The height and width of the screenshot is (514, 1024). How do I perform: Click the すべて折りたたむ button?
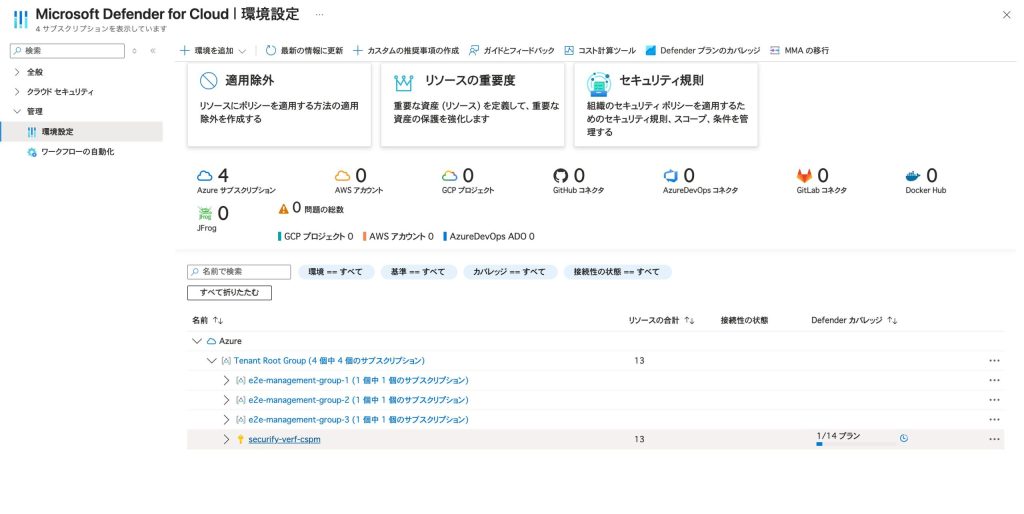[x=229, y=293]
